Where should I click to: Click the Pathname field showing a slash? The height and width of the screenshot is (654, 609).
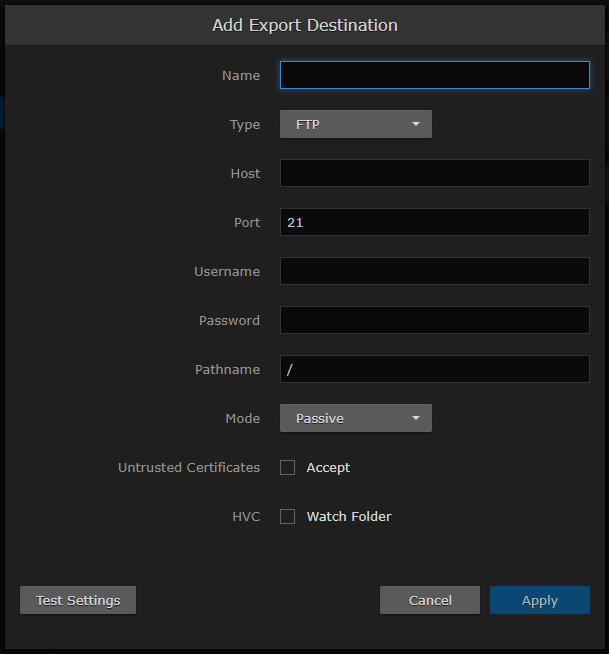click(434, 369)
